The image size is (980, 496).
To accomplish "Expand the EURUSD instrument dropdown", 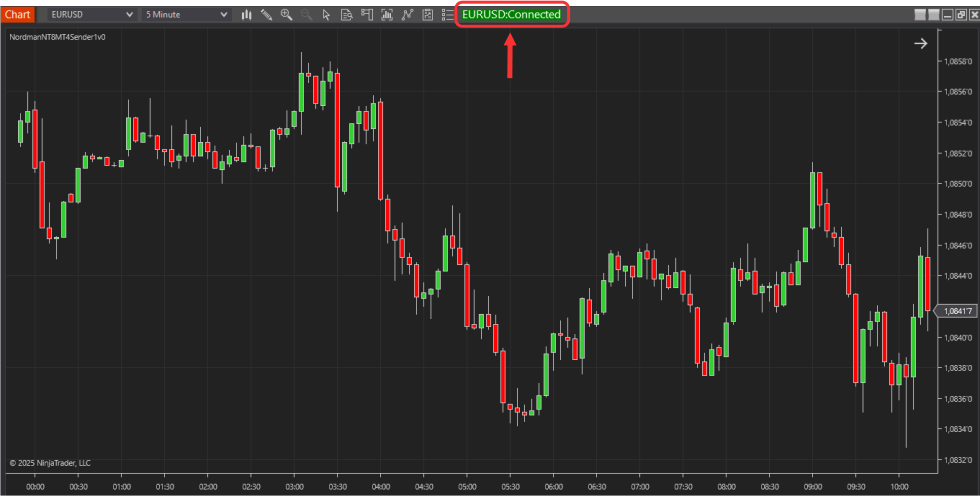I will pyautogui.click(x=129, y=15).
